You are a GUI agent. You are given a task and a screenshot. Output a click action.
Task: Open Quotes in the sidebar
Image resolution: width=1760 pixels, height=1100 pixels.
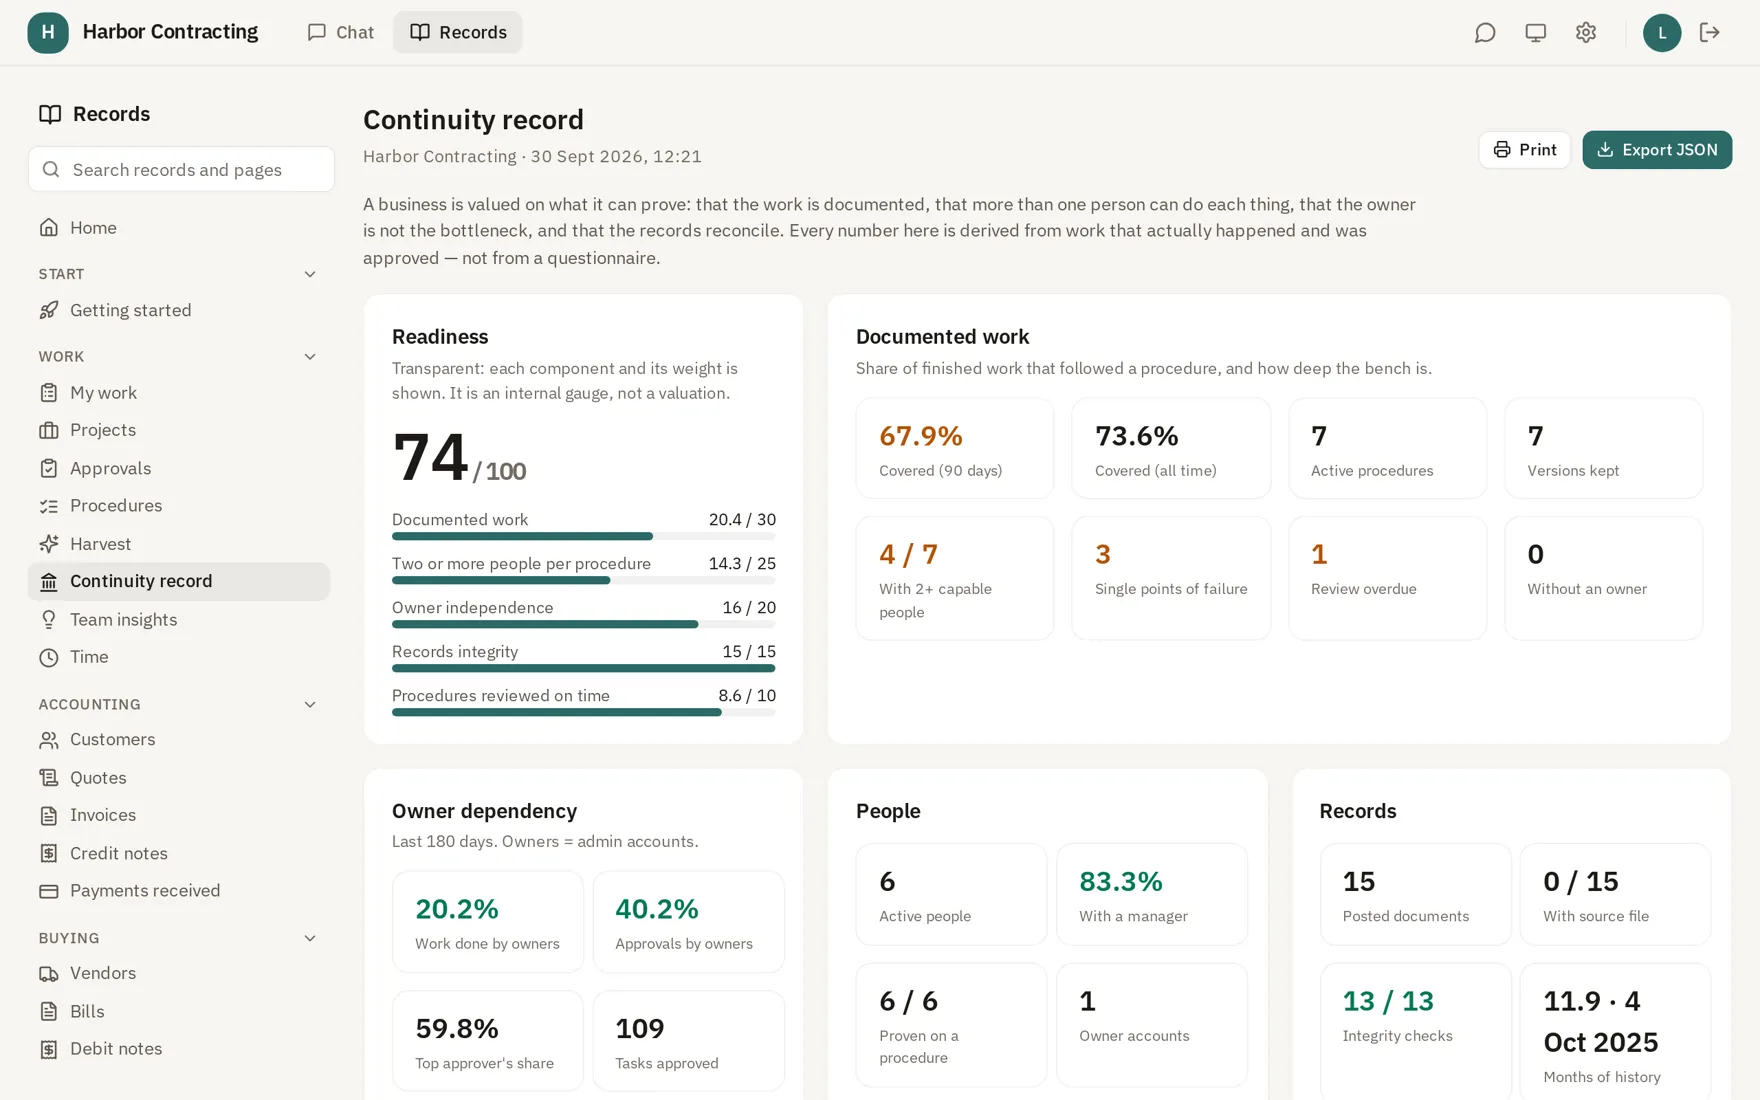pyautogui.click(x=179, y=778)
